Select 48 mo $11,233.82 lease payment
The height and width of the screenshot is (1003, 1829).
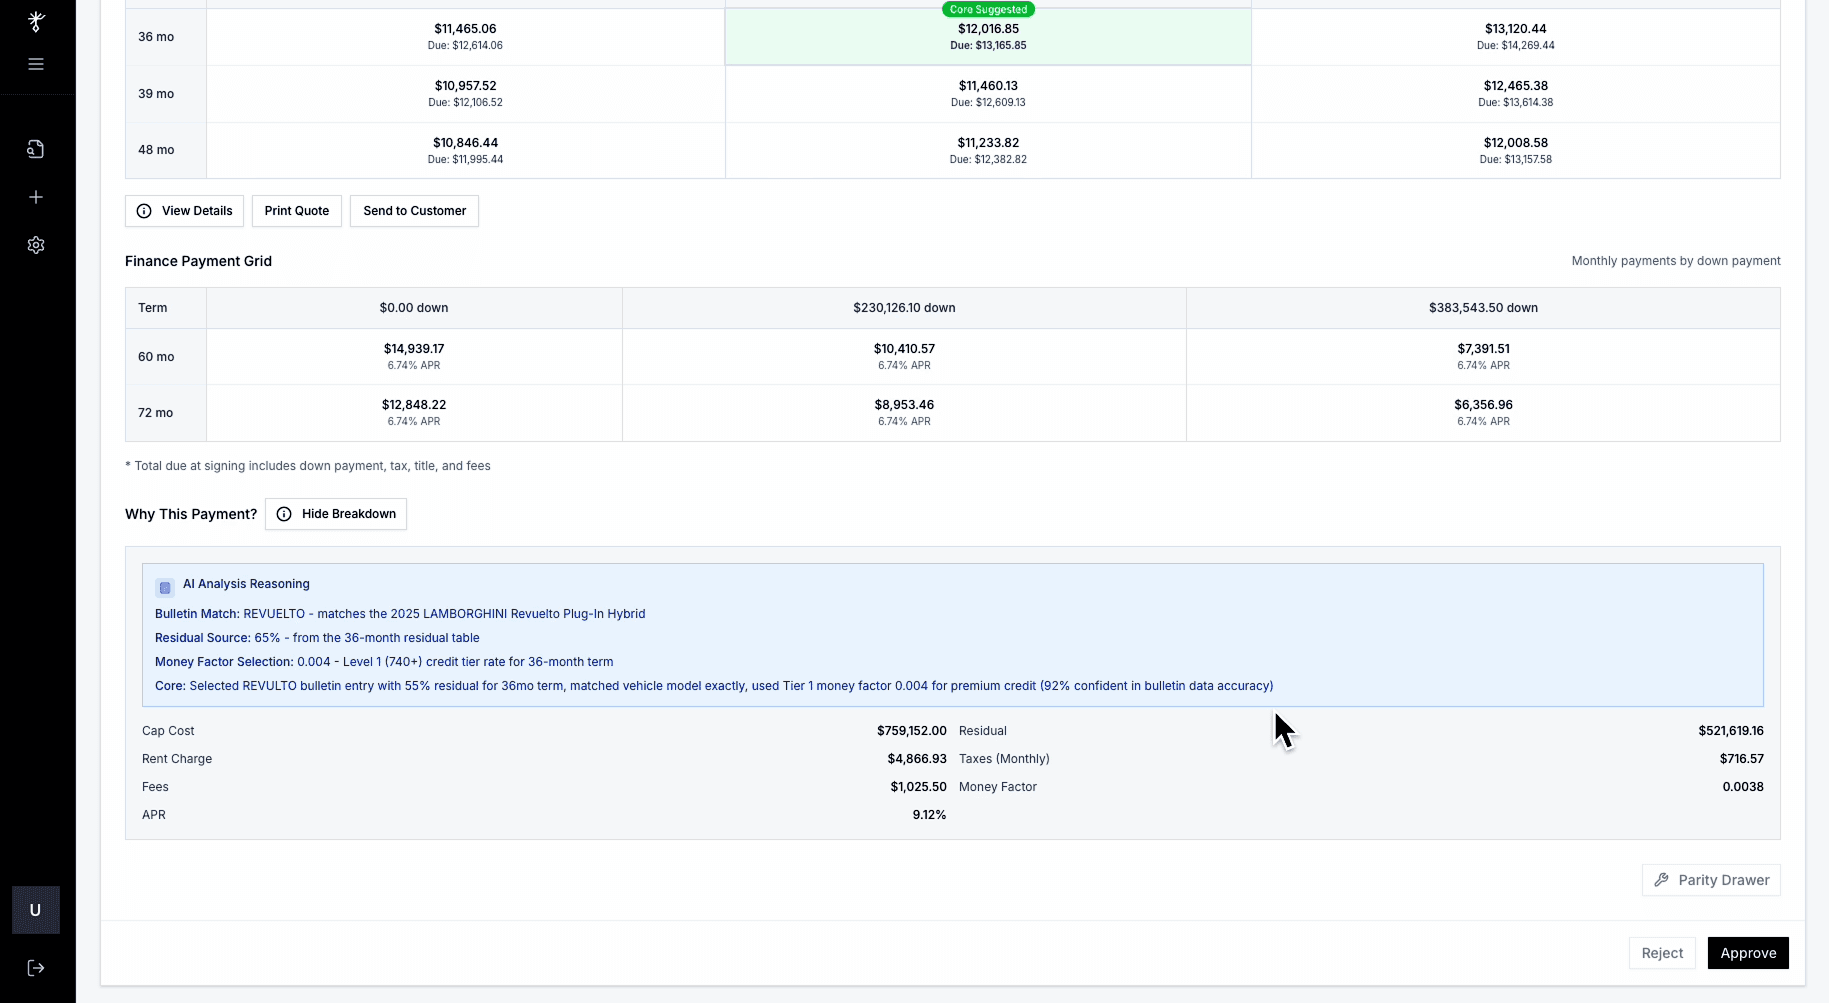coord(988,150)
